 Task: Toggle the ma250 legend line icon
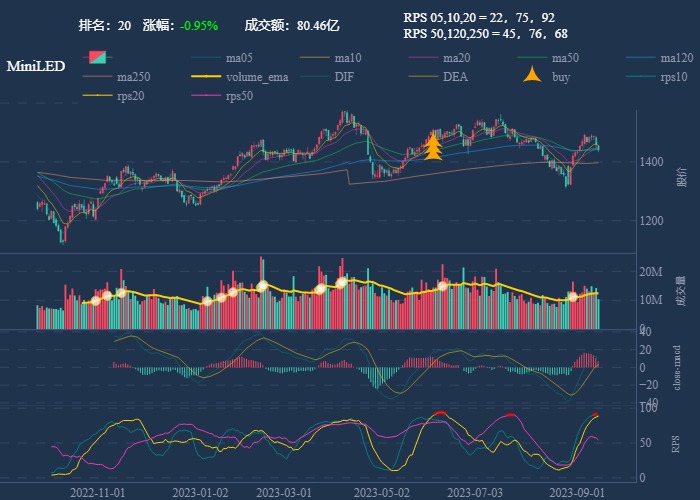coord(98,77)
